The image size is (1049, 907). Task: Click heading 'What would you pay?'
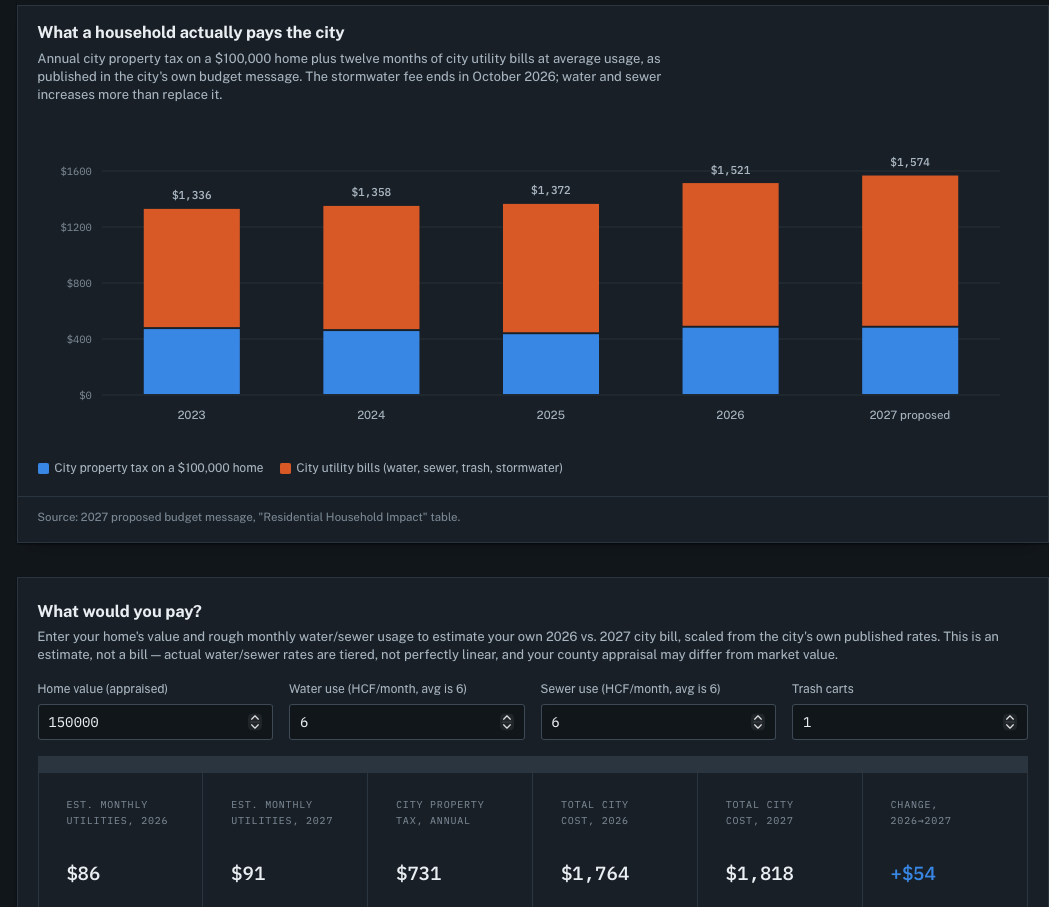point(120,611)
